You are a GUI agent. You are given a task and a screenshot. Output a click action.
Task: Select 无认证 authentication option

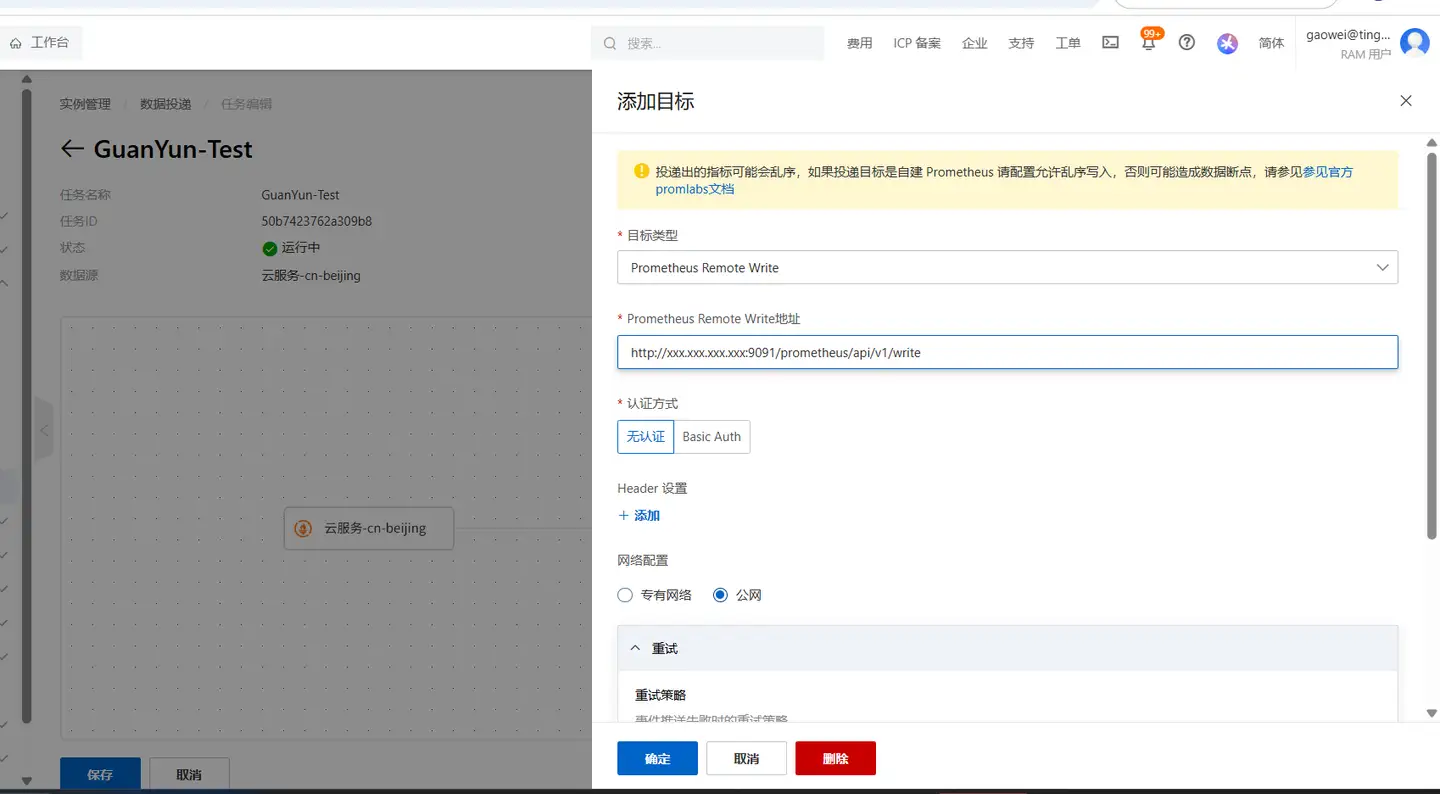coord(645,437)
